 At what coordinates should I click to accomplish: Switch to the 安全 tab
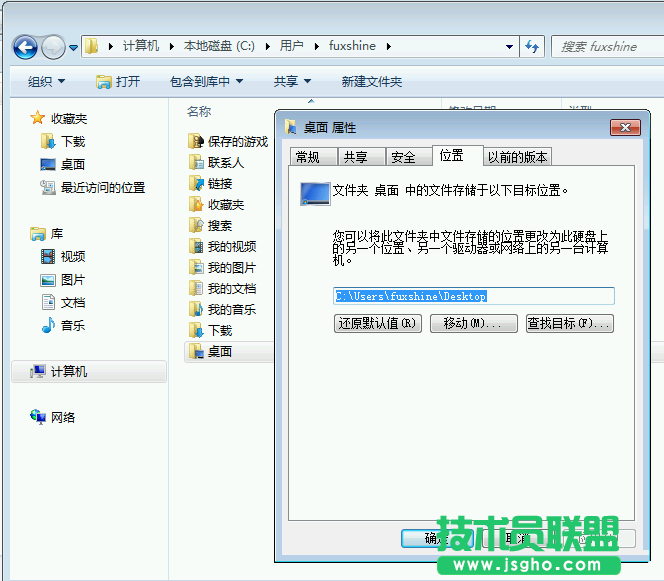(409, 157)
